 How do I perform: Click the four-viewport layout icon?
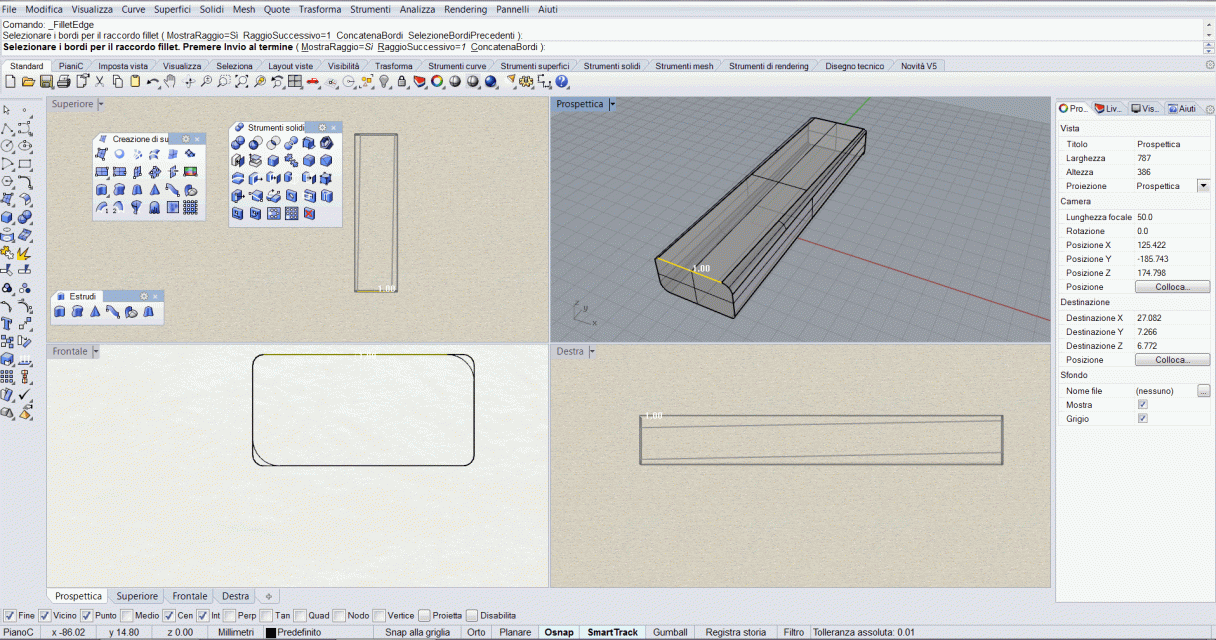[x=295, y=82]
